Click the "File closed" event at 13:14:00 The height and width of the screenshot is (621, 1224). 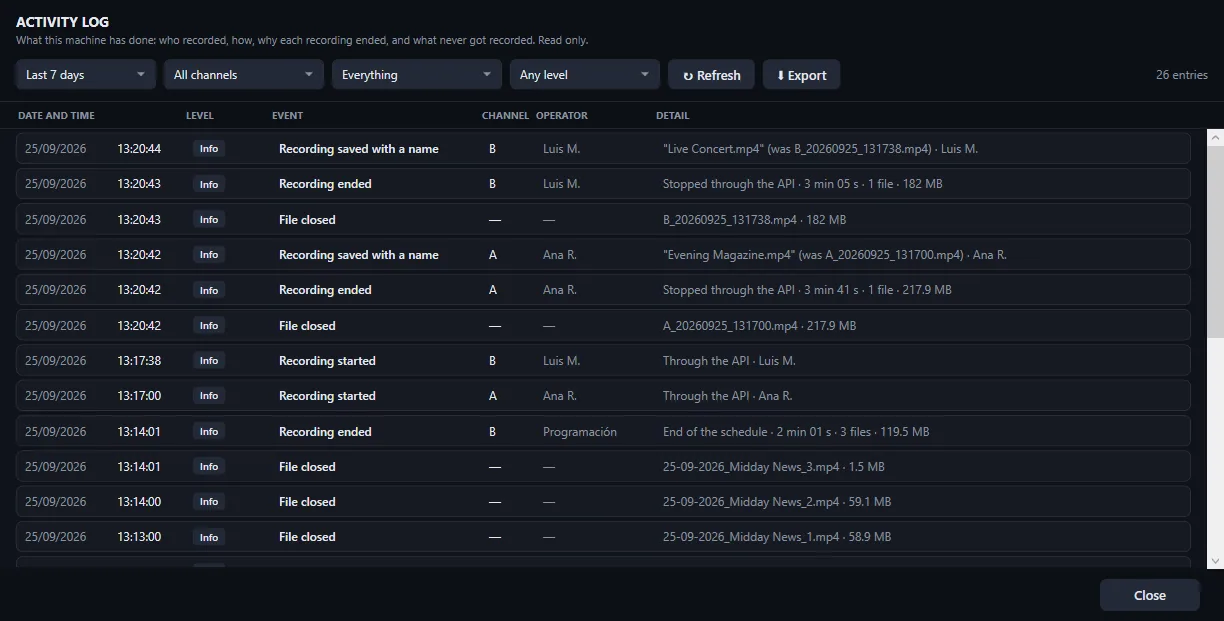(307, 502)
